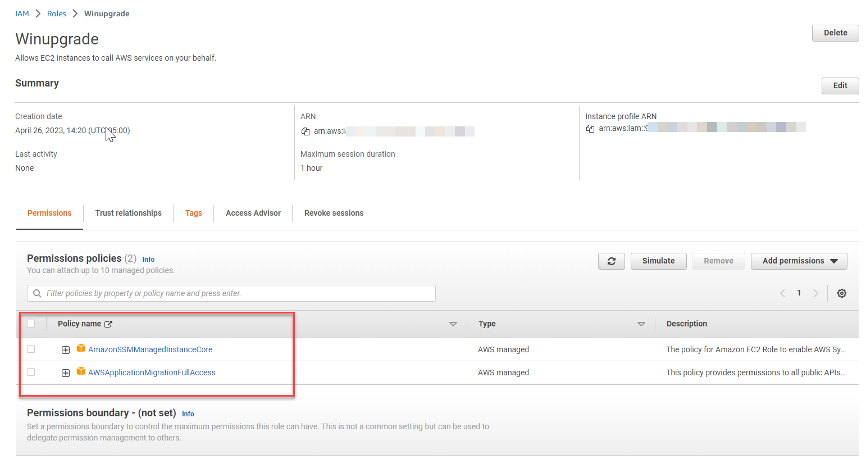Click AWS managed type for AWSApplicationMigrationFullAccess
Screen dimensions: 866x460
[503, 373]
